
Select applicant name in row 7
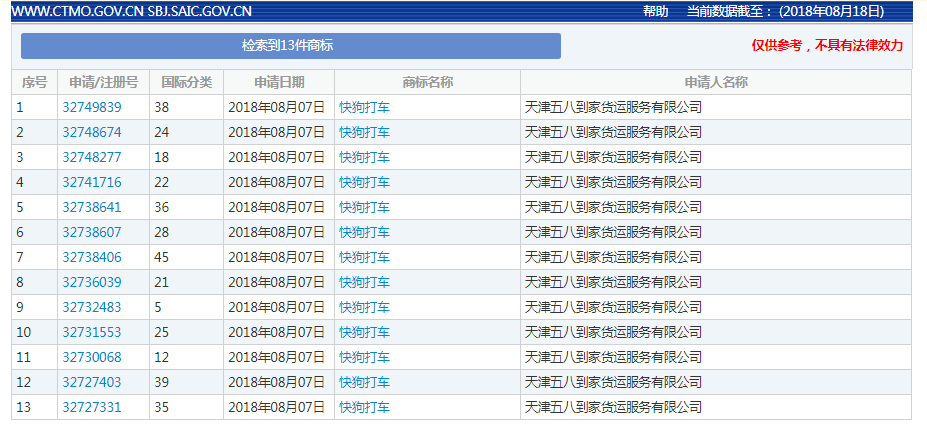(x=613, y=257)
